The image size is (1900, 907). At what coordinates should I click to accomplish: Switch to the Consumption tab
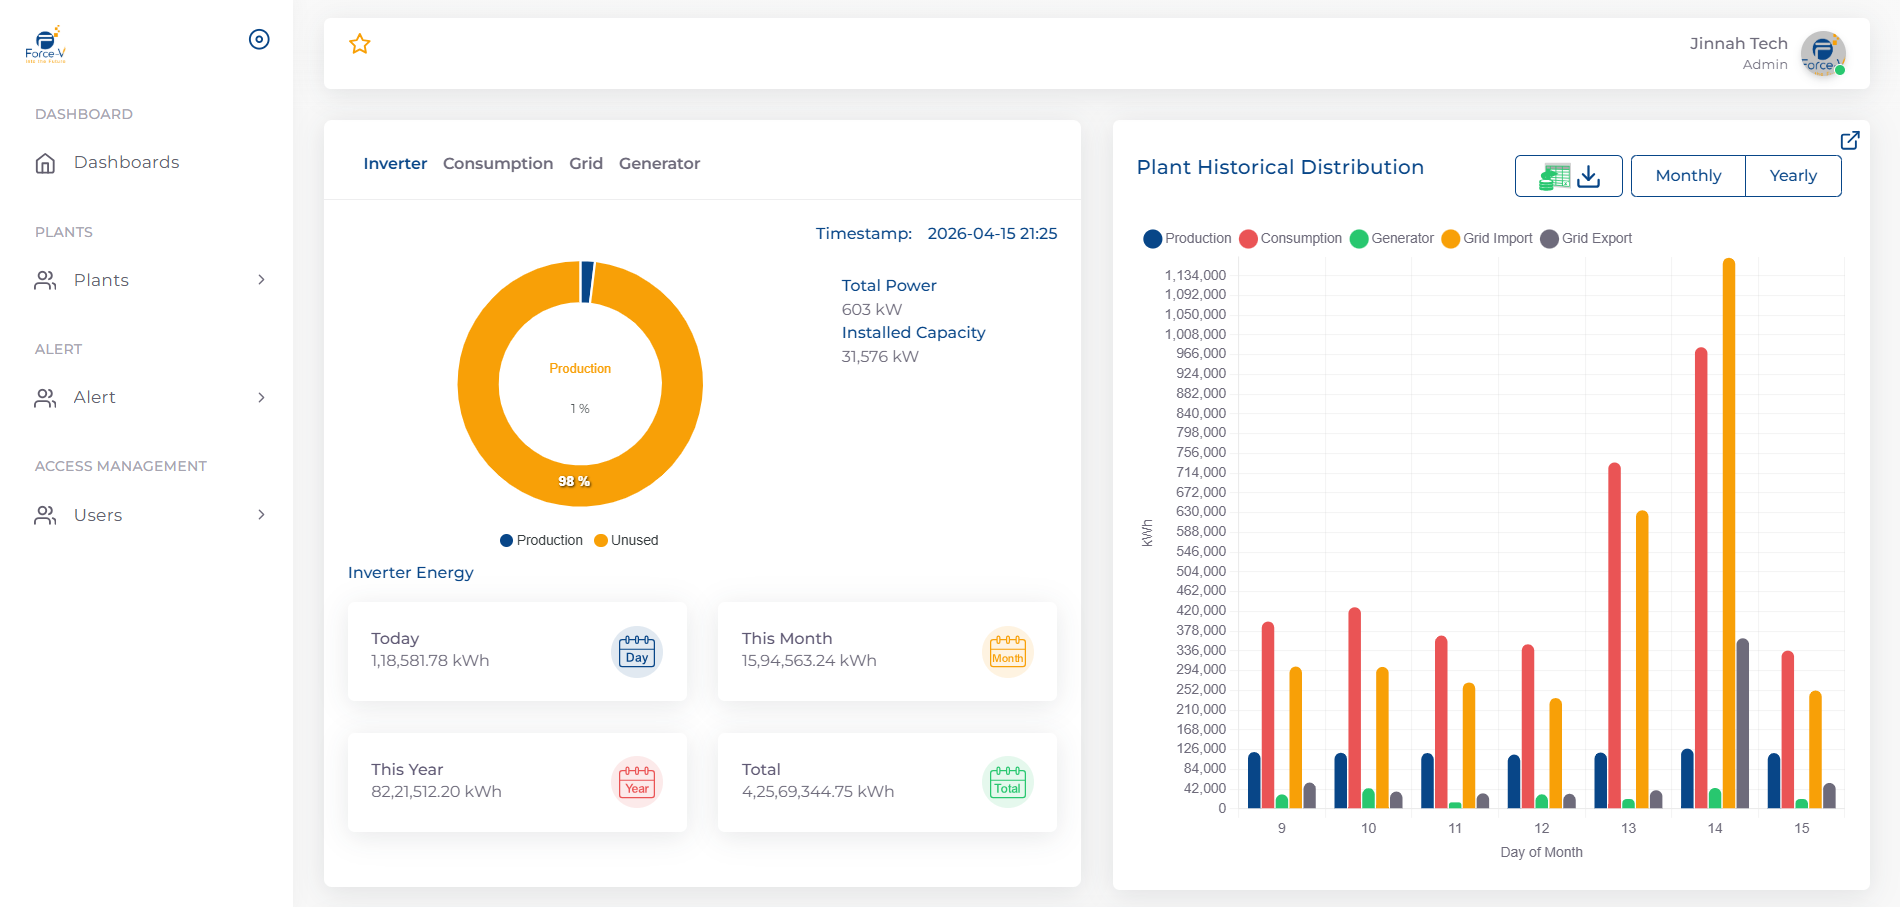498,163
